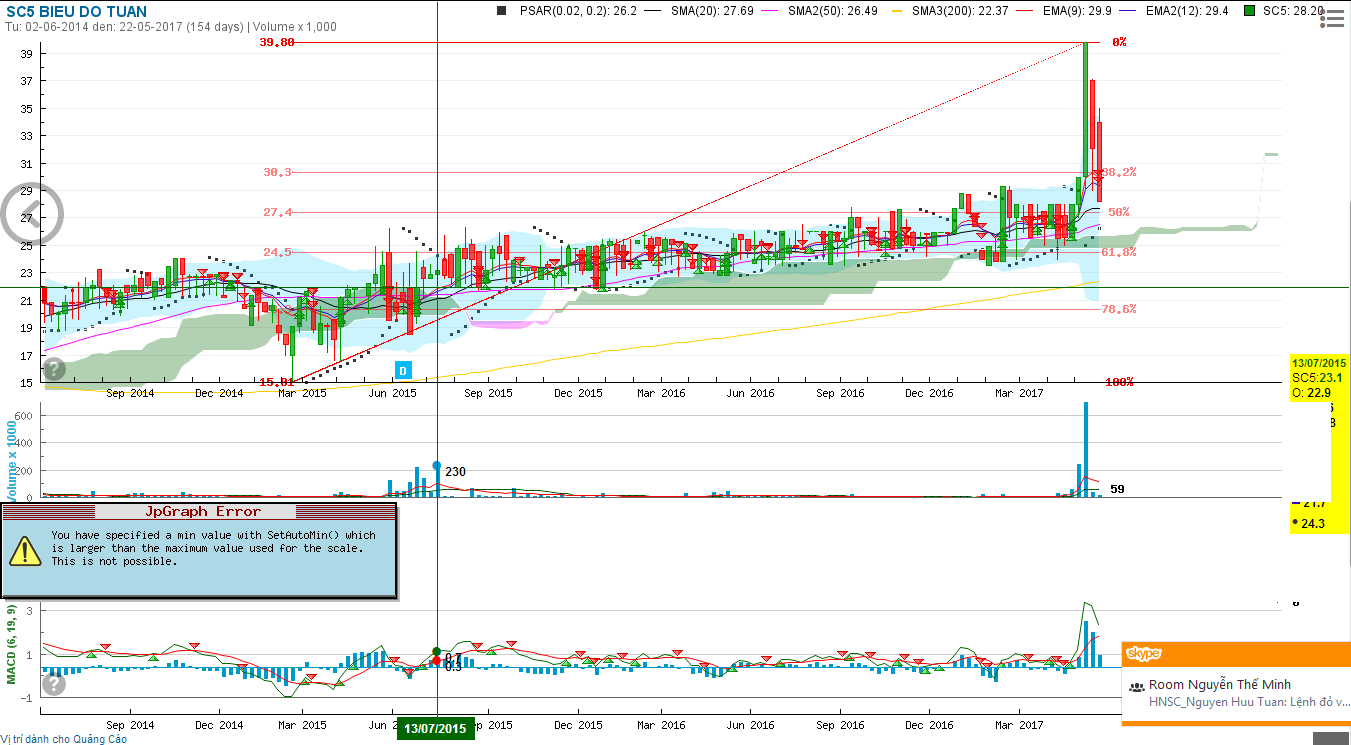Viewport: 1351px width, 745px height.
Task: Click the group icon beside Room Nguyễn Thế Minh
Action: pos(1136,686)
